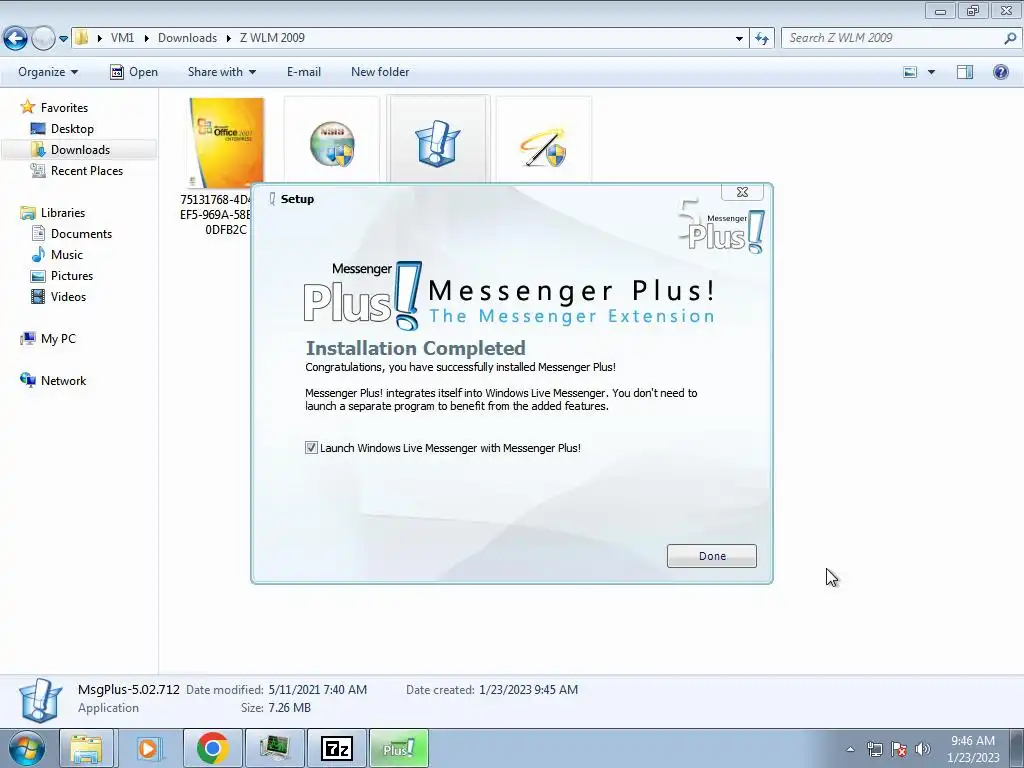Click VM1 in the address path
Image resolution: width=1024 pixels, height=768 pixels.
[x=122, y=38]
